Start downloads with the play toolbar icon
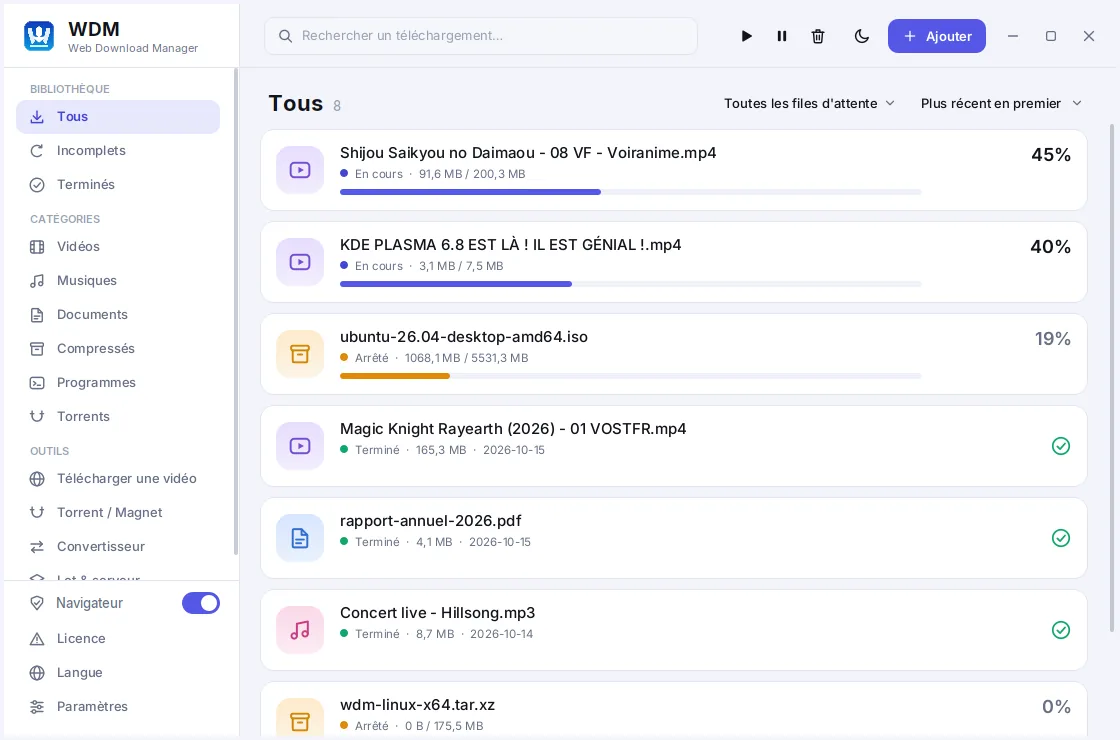Viewport: 1120px width, 740px height. 746,36
